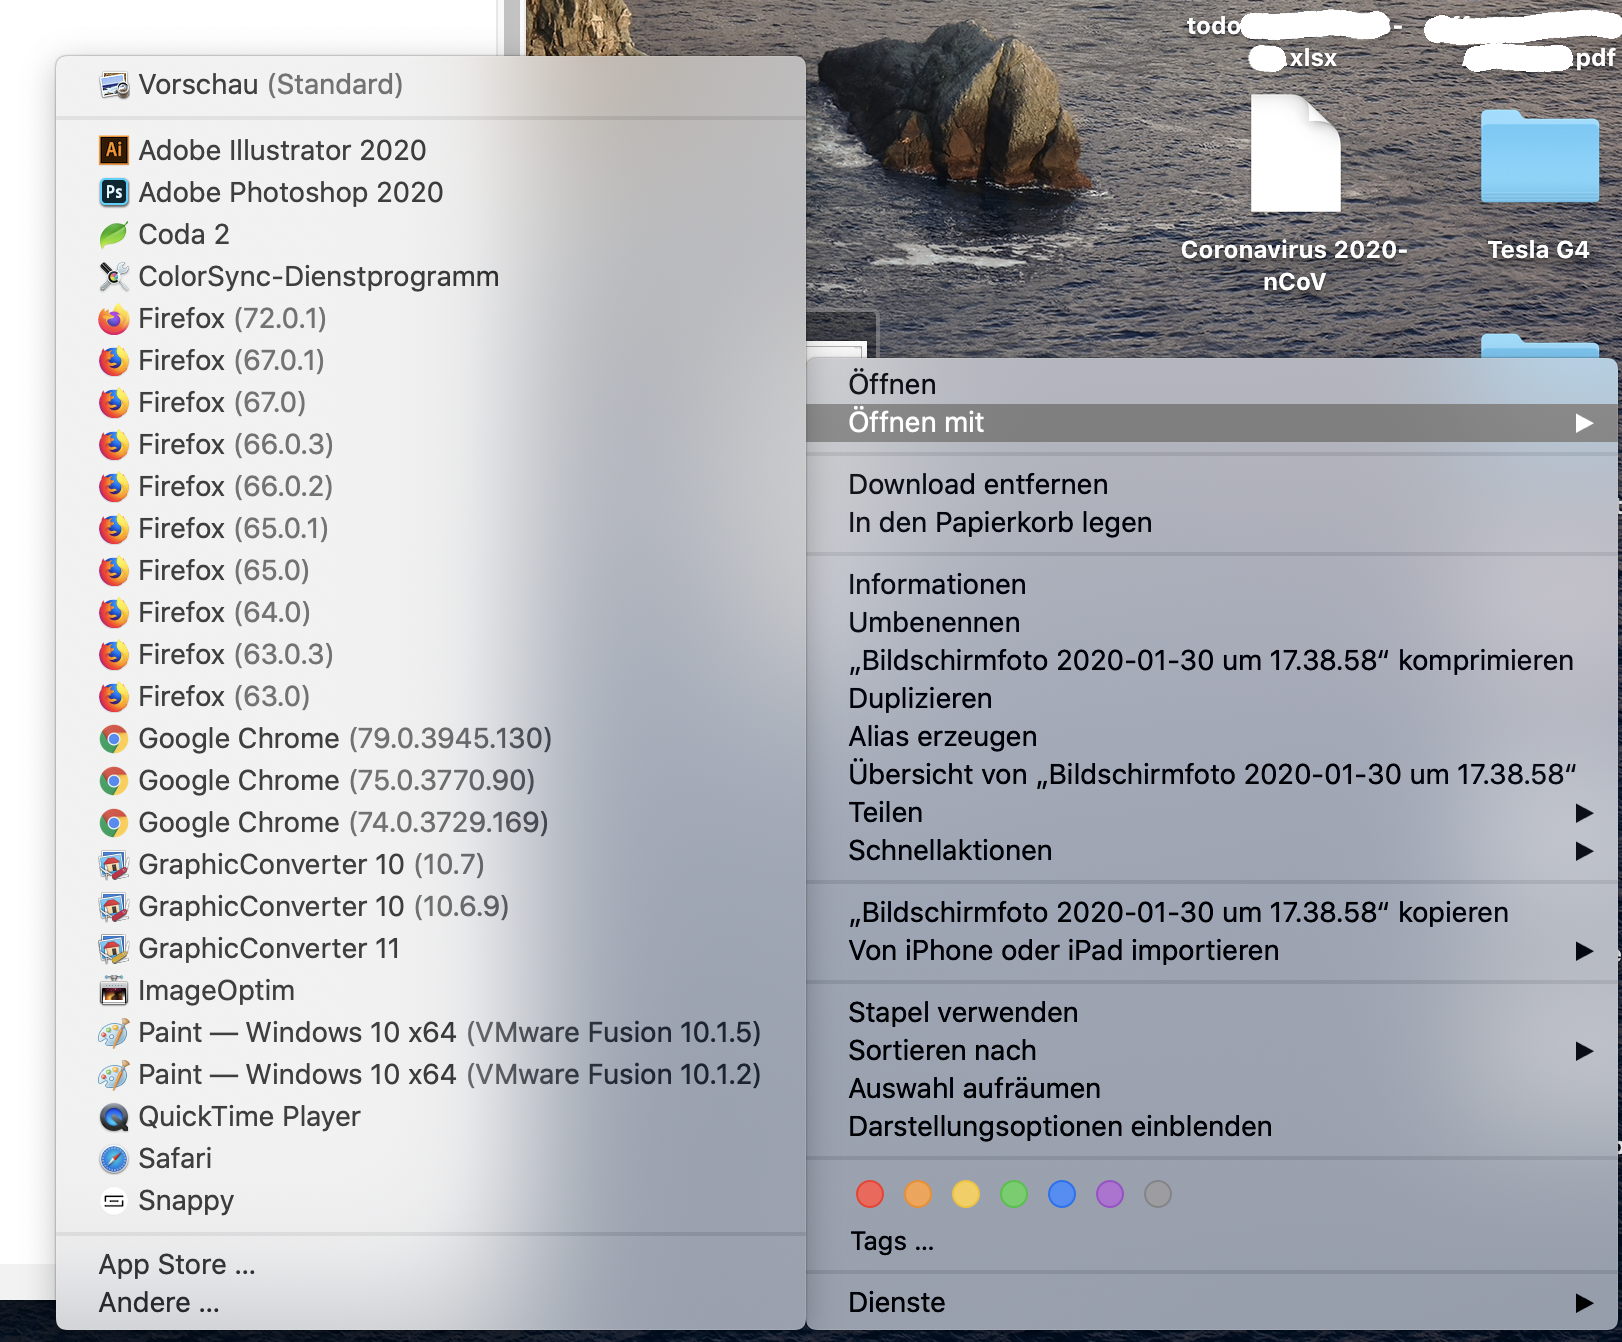Viewport: 1622px width, 1342px height.
Task: Open with Firefox (65.0.1)
Action: coord(431,529)
